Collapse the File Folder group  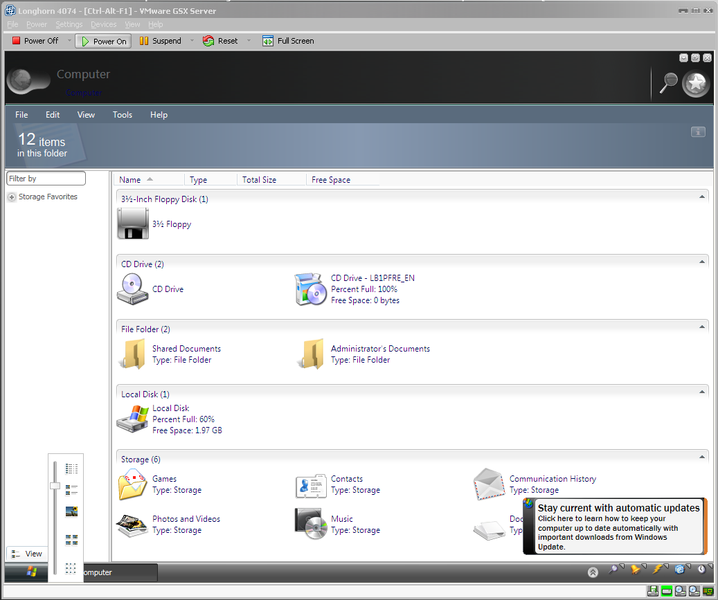point(703,328)
